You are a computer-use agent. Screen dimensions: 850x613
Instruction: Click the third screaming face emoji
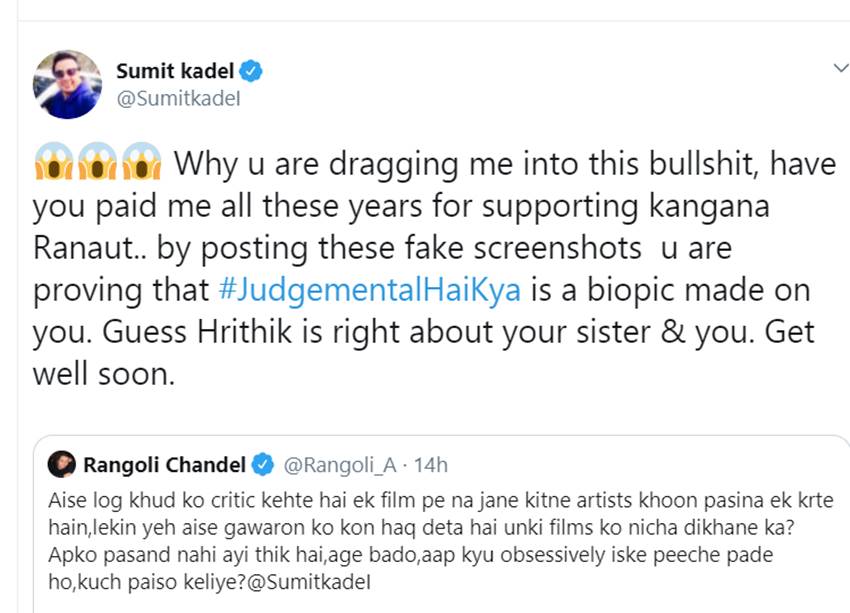(x=142, y=165)
